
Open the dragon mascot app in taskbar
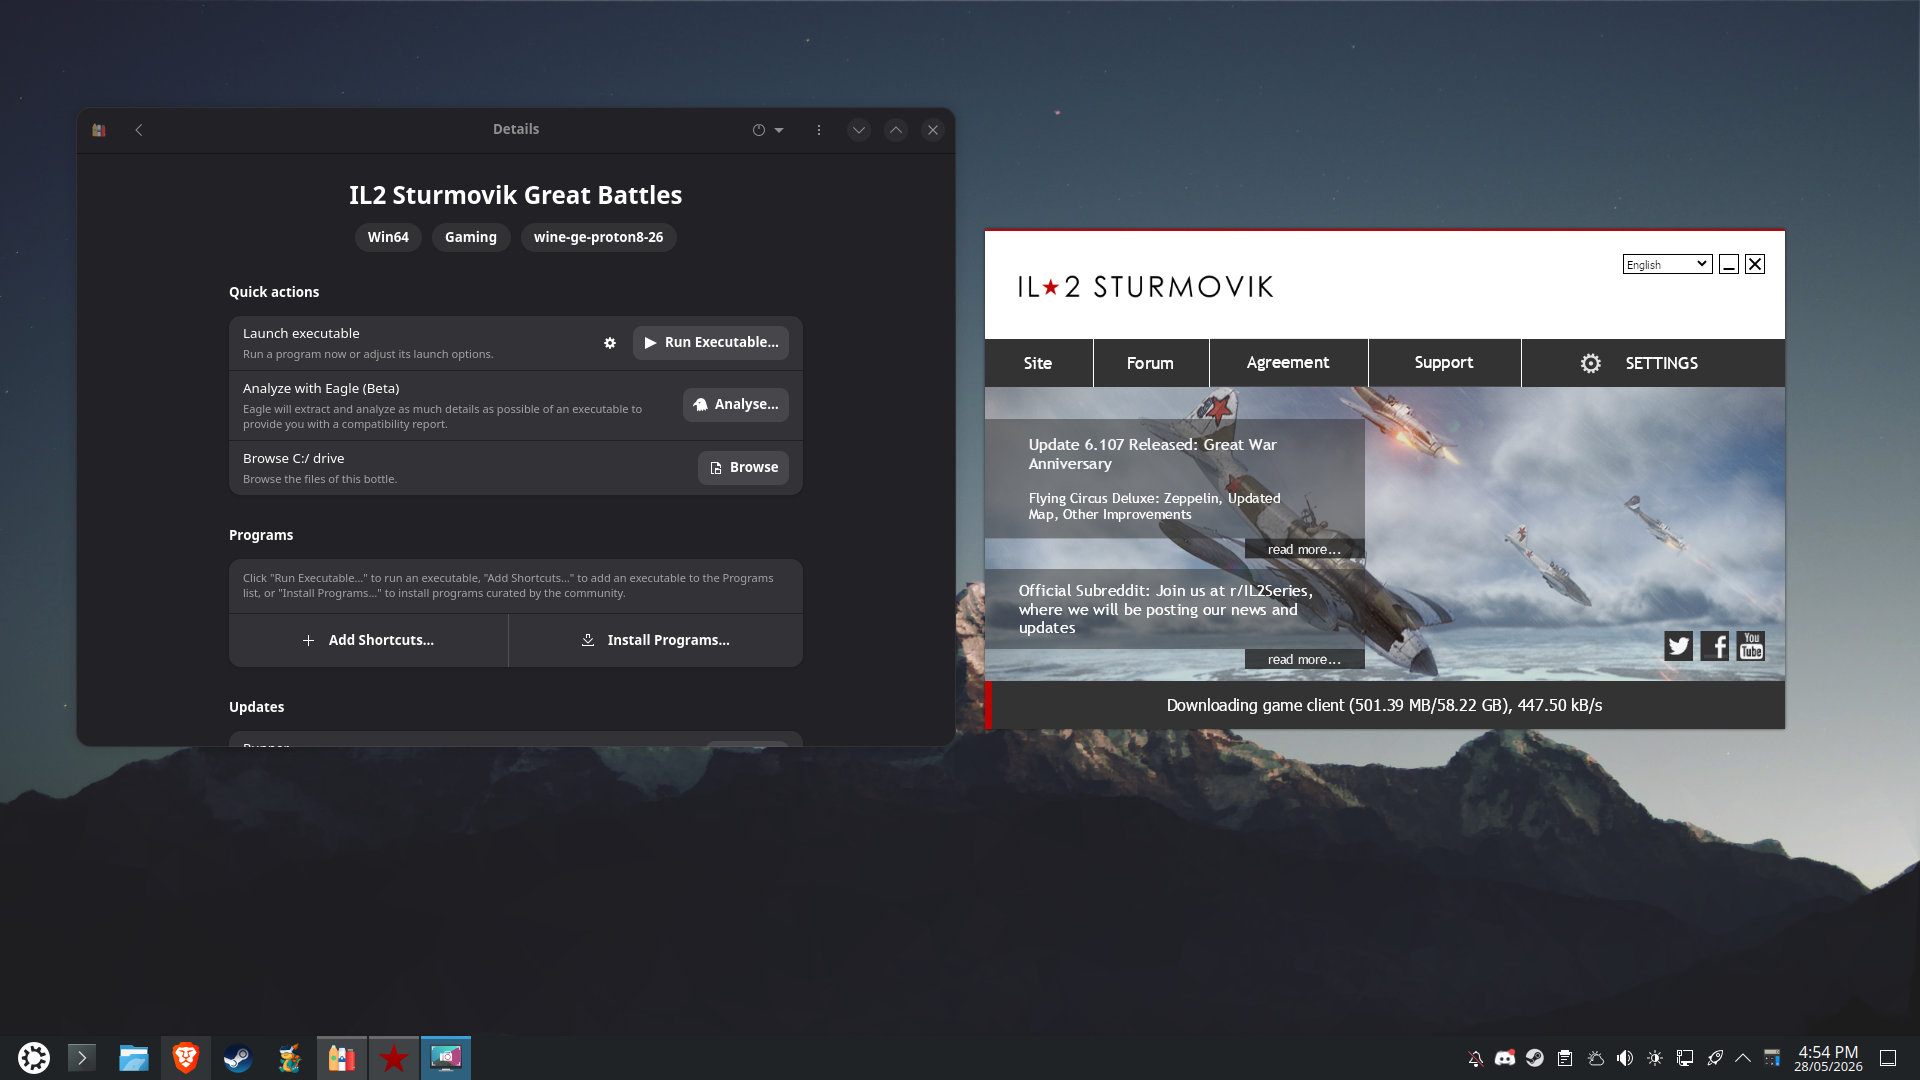[x=290, y=1058]
